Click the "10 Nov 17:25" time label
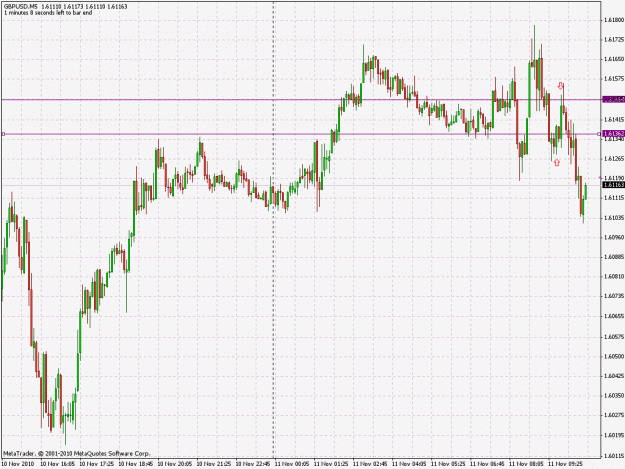 pos(97,464)
